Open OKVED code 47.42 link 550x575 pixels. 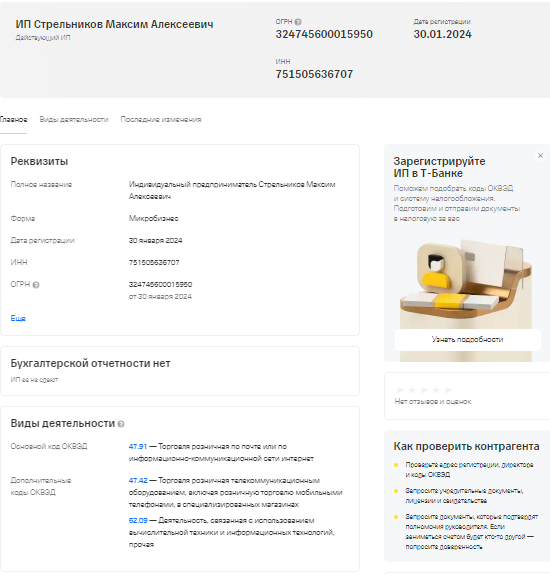[138, 480]
